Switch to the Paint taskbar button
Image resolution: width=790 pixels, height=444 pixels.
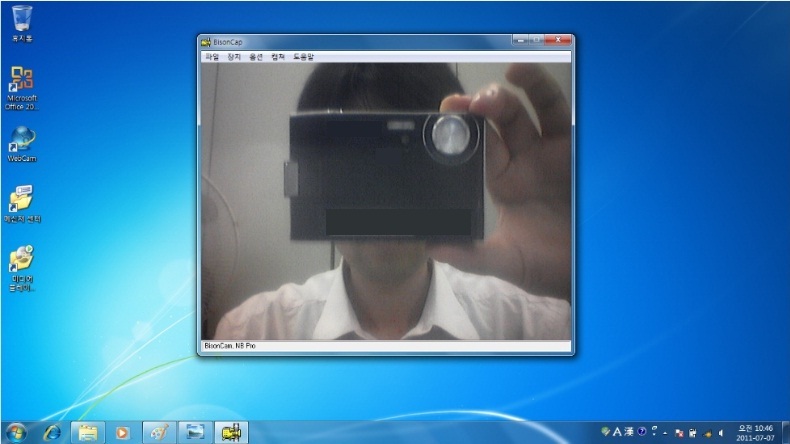click(x=159, y=432)
